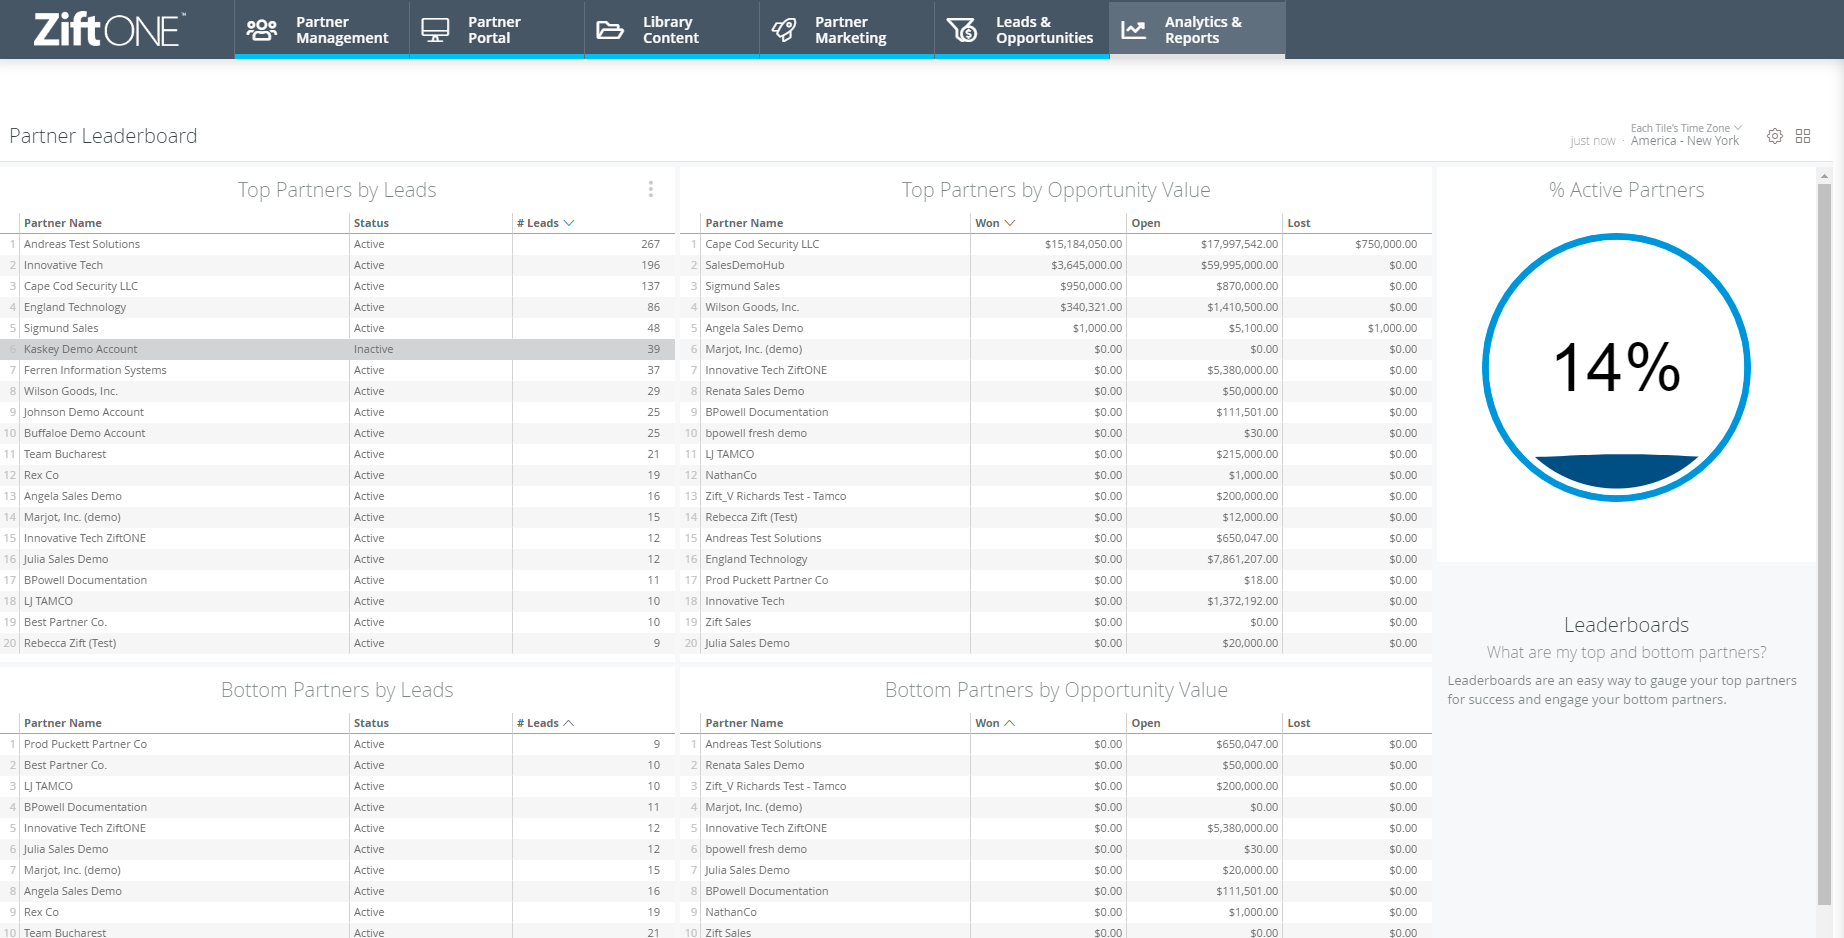The image size is (1844, 938).
Task: Toggle Won sort in Bottom Opportunity Value
Action: [995, 723]
